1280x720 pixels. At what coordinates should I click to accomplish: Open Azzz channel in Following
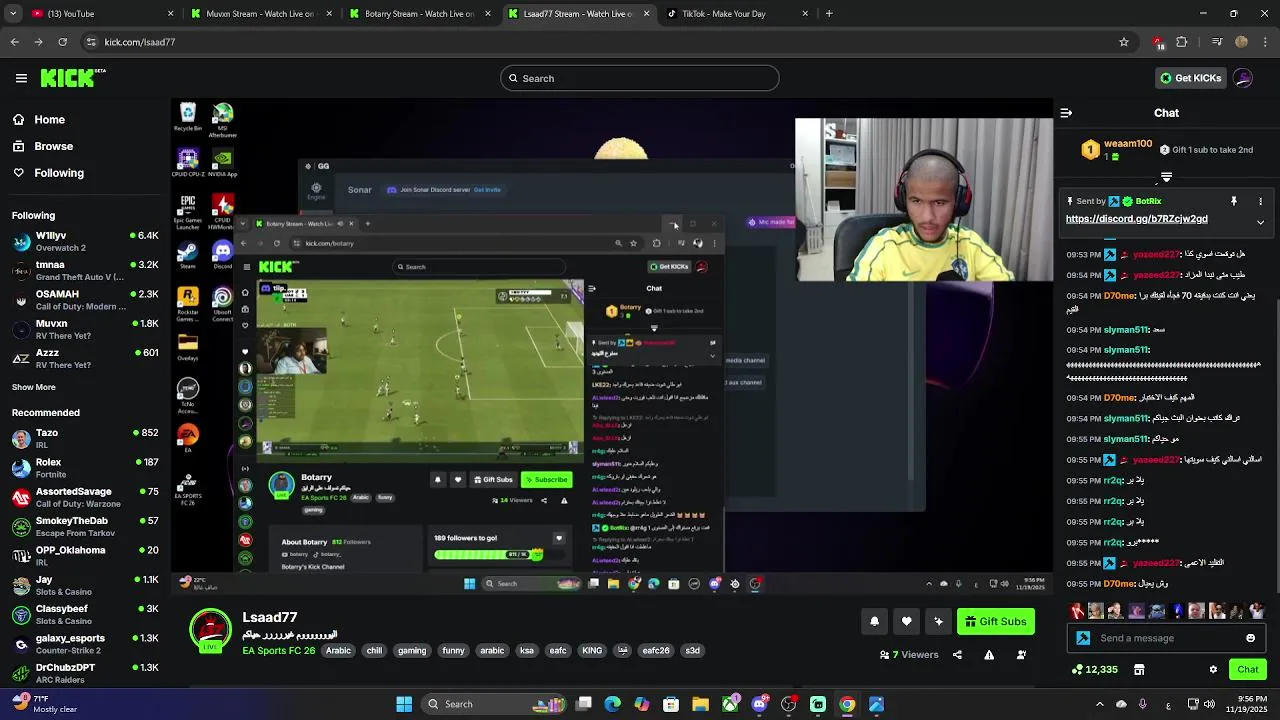point(85,358)
